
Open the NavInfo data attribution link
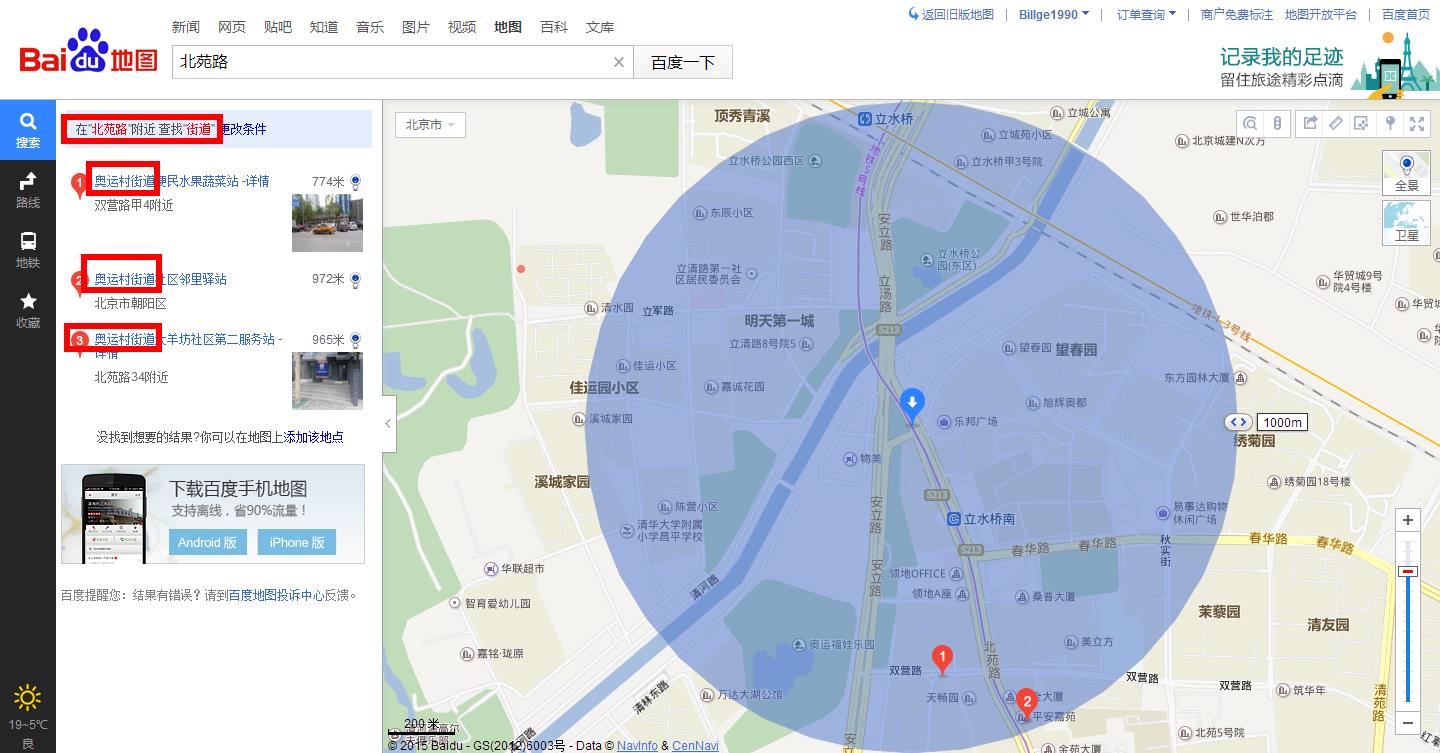pos(637,746)
